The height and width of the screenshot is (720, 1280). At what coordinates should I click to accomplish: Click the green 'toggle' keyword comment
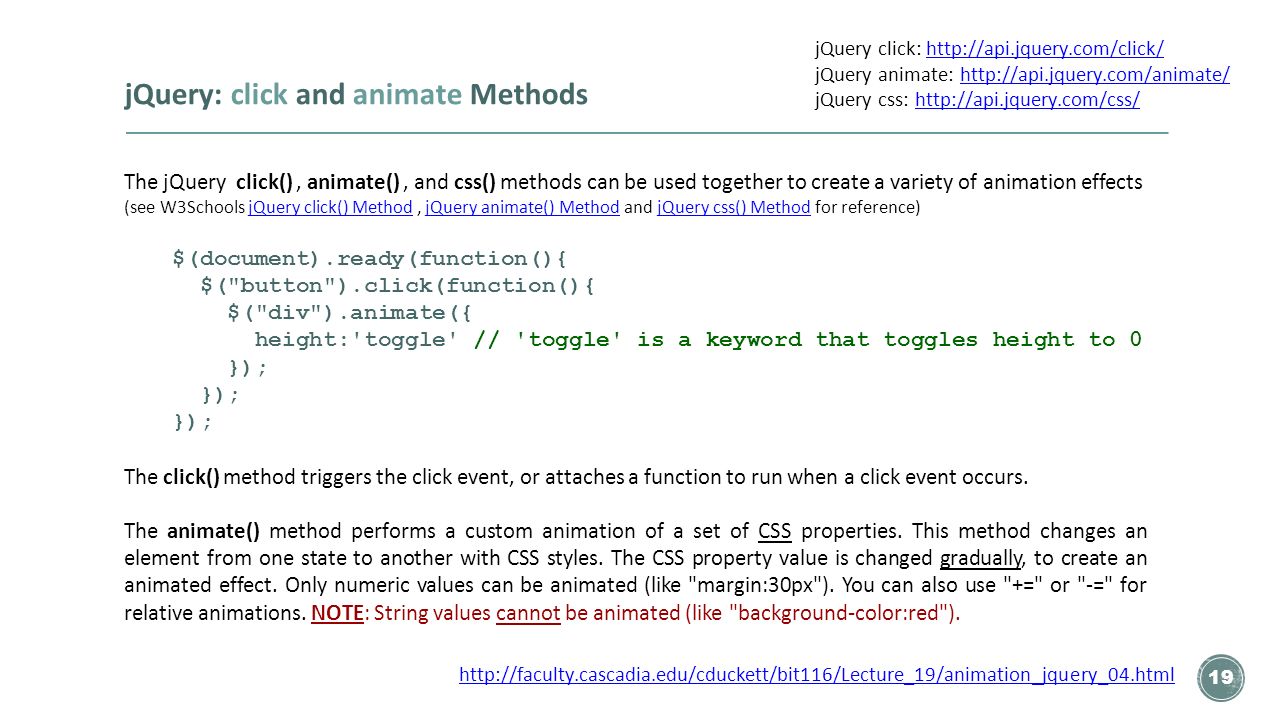[808, 340]
